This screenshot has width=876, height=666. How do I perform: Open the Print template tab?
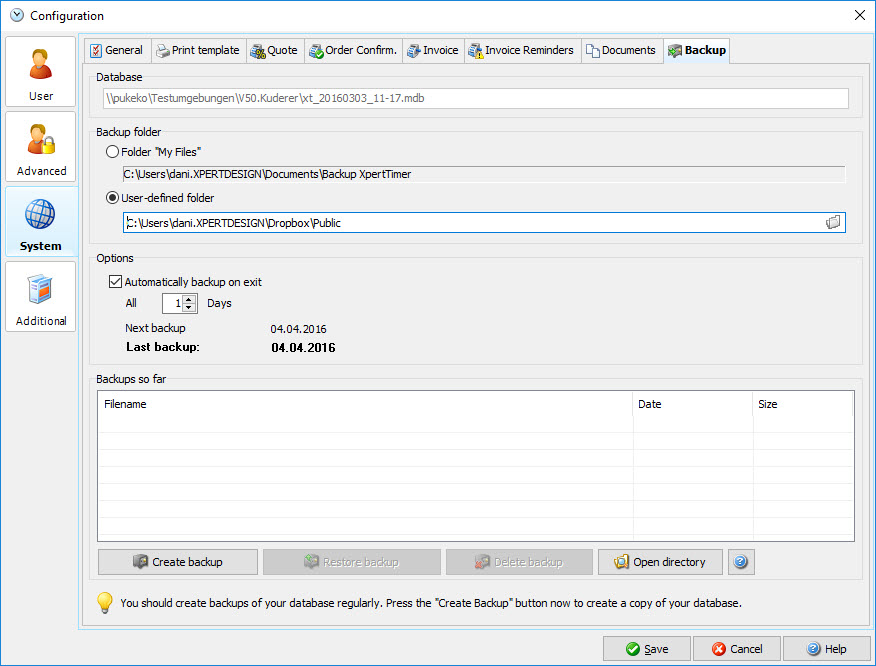click(198, 50)
